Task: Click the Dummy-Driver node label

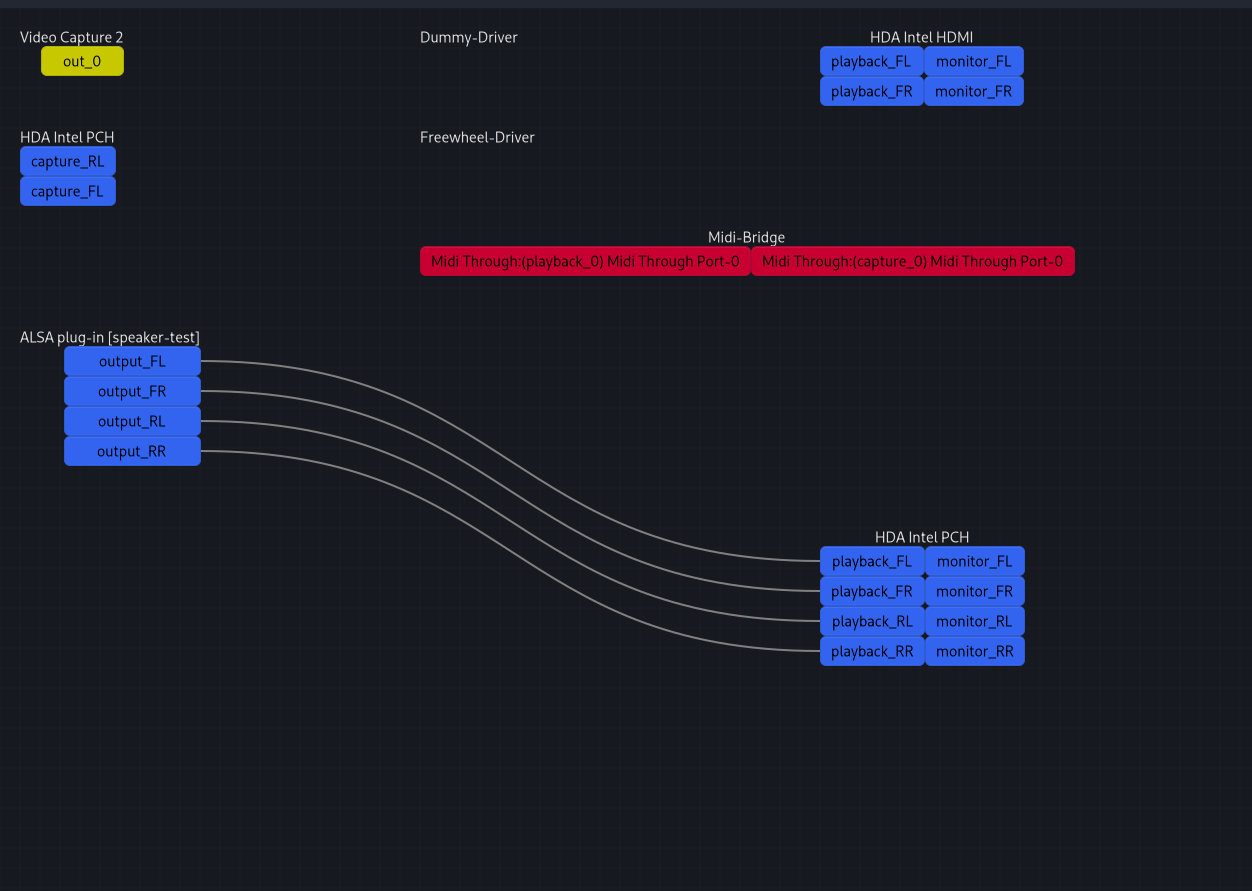Action: [x=469, y=37]
